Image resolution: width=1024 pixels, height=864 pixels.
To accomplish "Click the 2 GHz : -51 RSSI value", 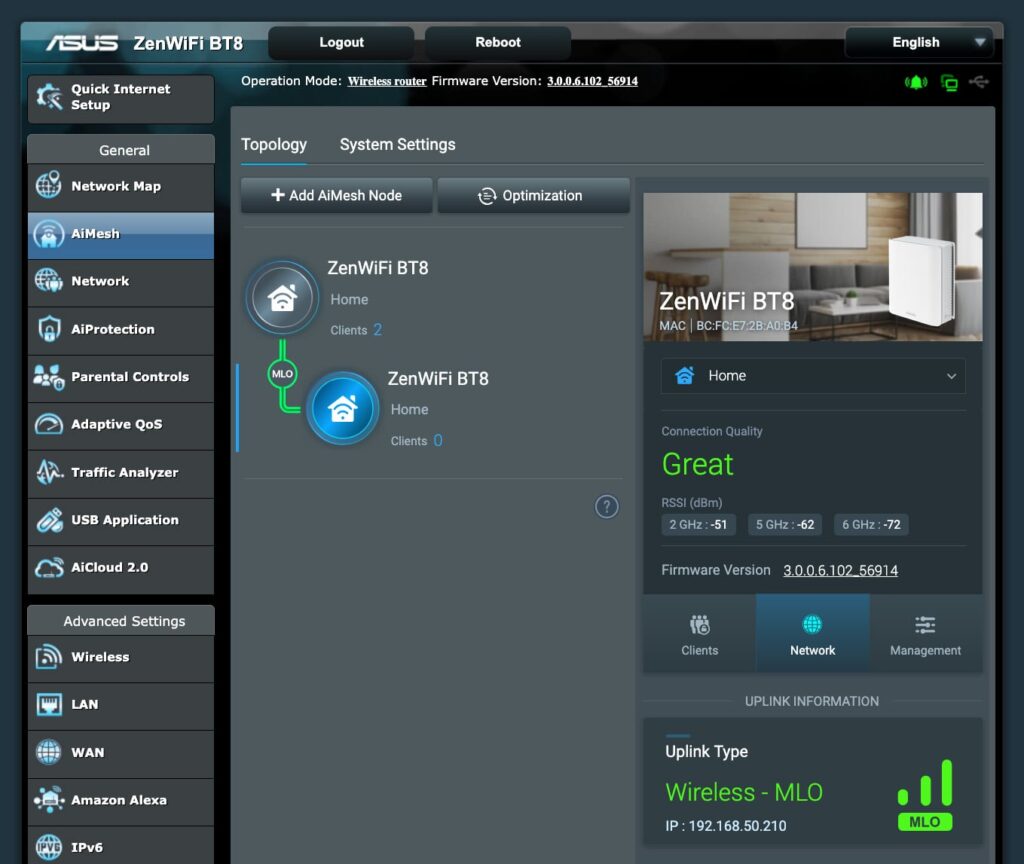I will coord(698,524).
